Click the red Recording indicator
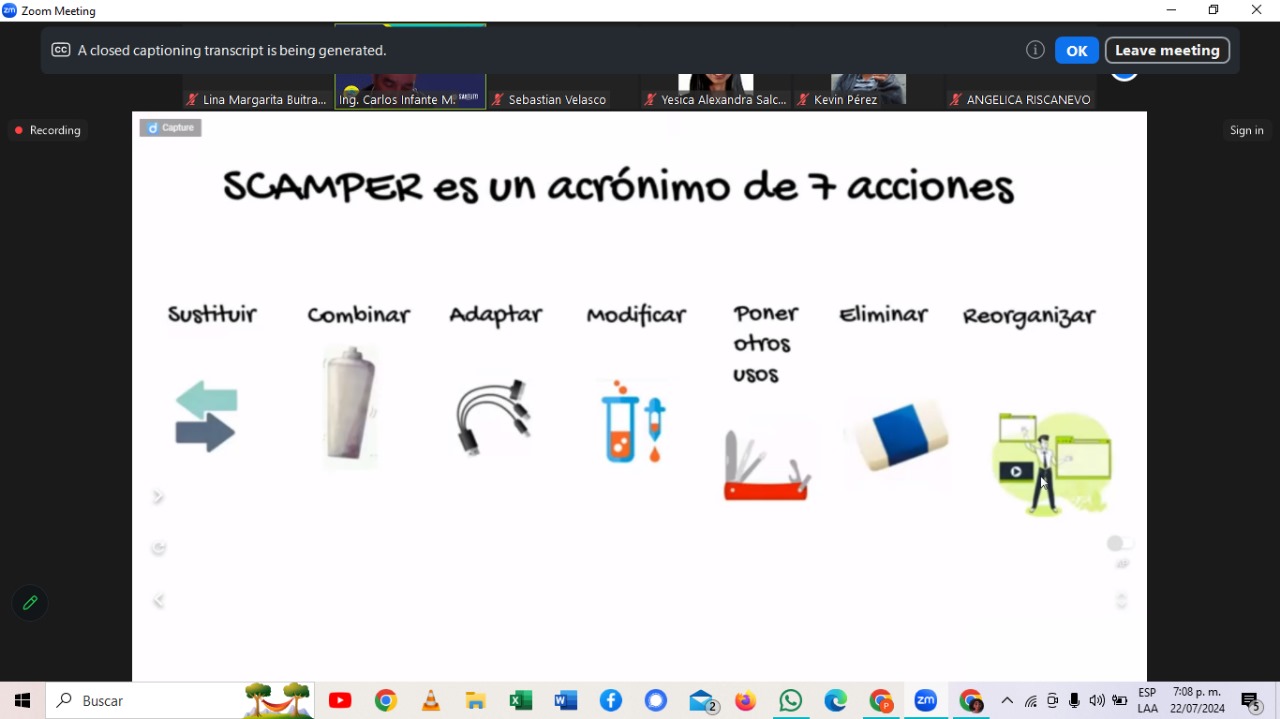The height and width of the screenshot is (719, 1280). point(47,130)
